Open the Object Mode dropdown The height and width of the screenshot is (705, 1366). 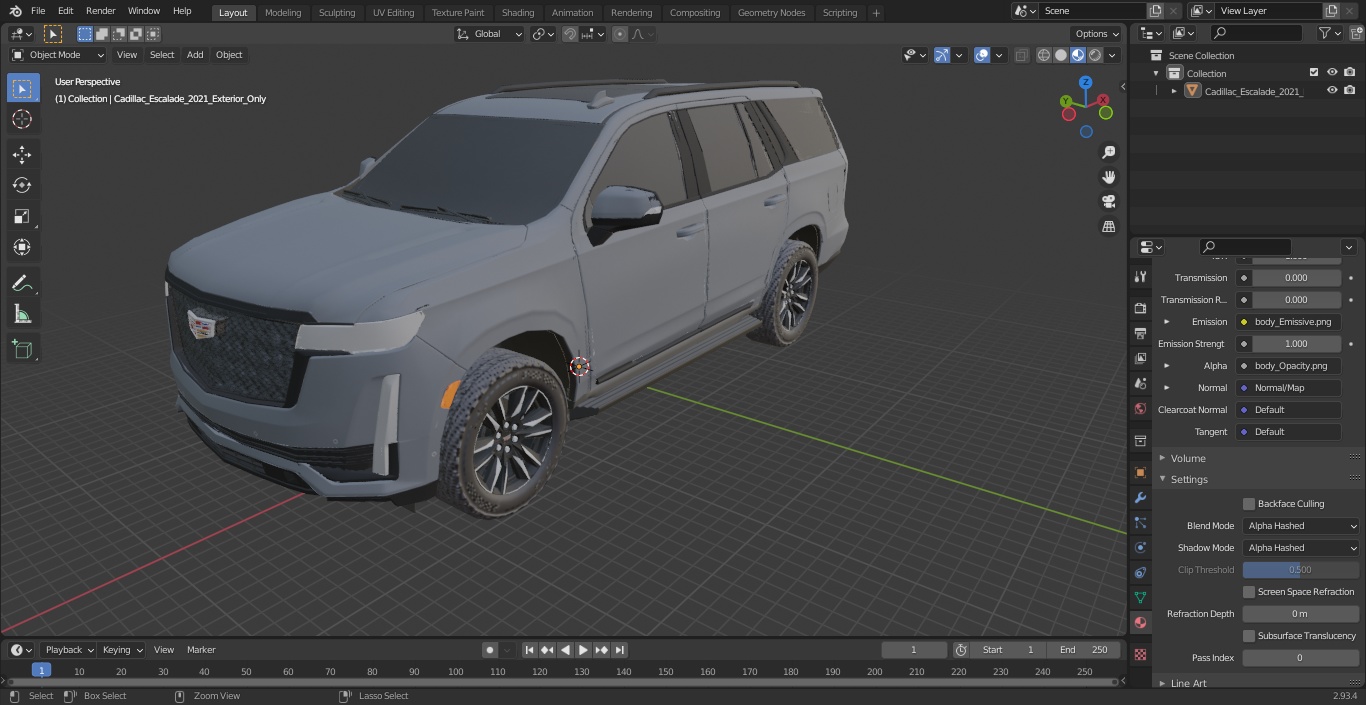(58, 55)
